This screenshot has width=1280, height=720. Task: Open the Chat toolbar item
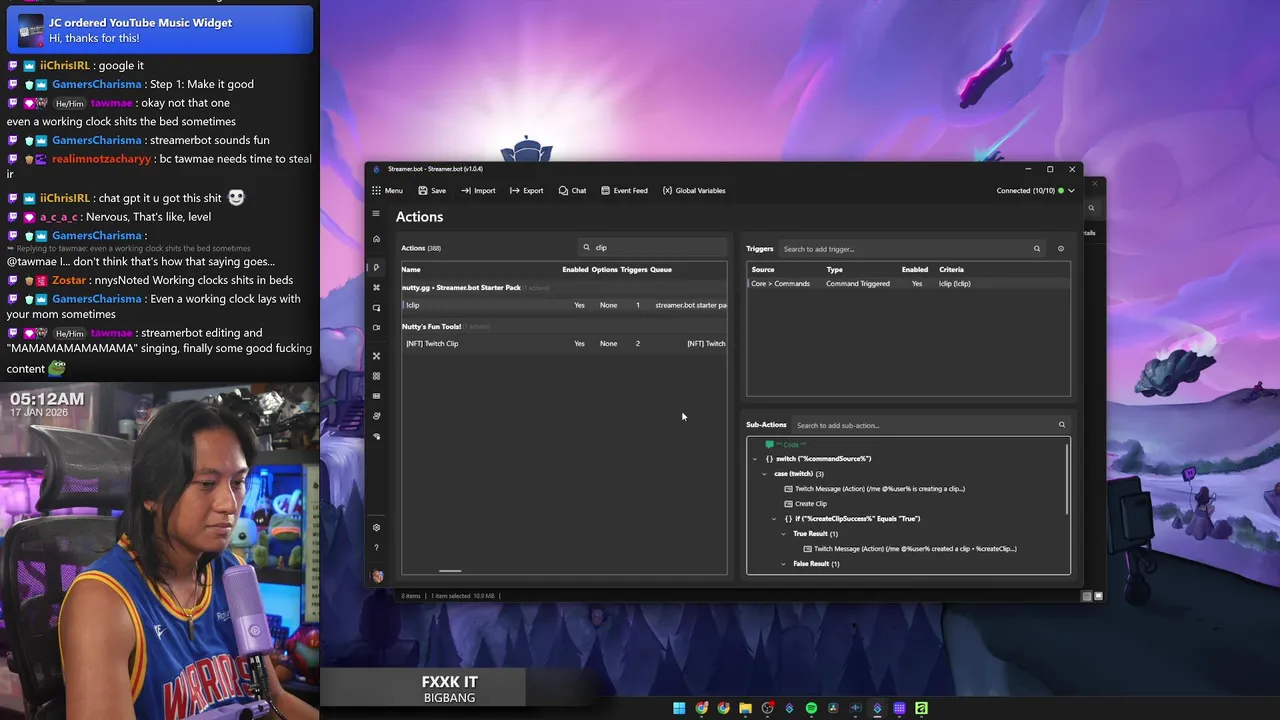pos(572,190)
